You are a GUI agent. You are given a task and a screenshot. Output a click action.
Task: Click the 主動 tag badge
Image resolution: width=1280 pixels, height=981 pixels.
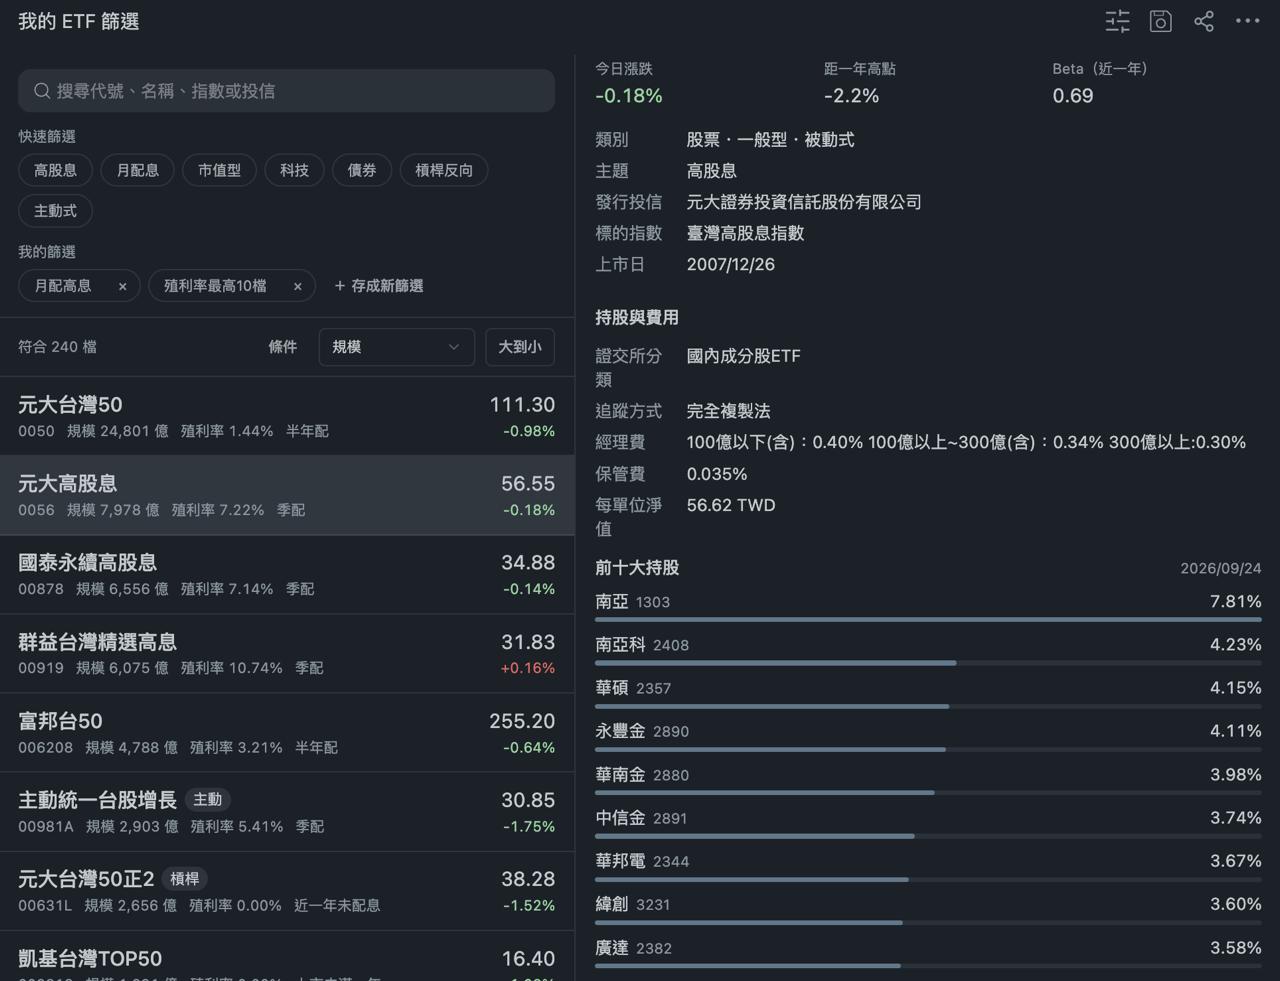coord(207,800)
